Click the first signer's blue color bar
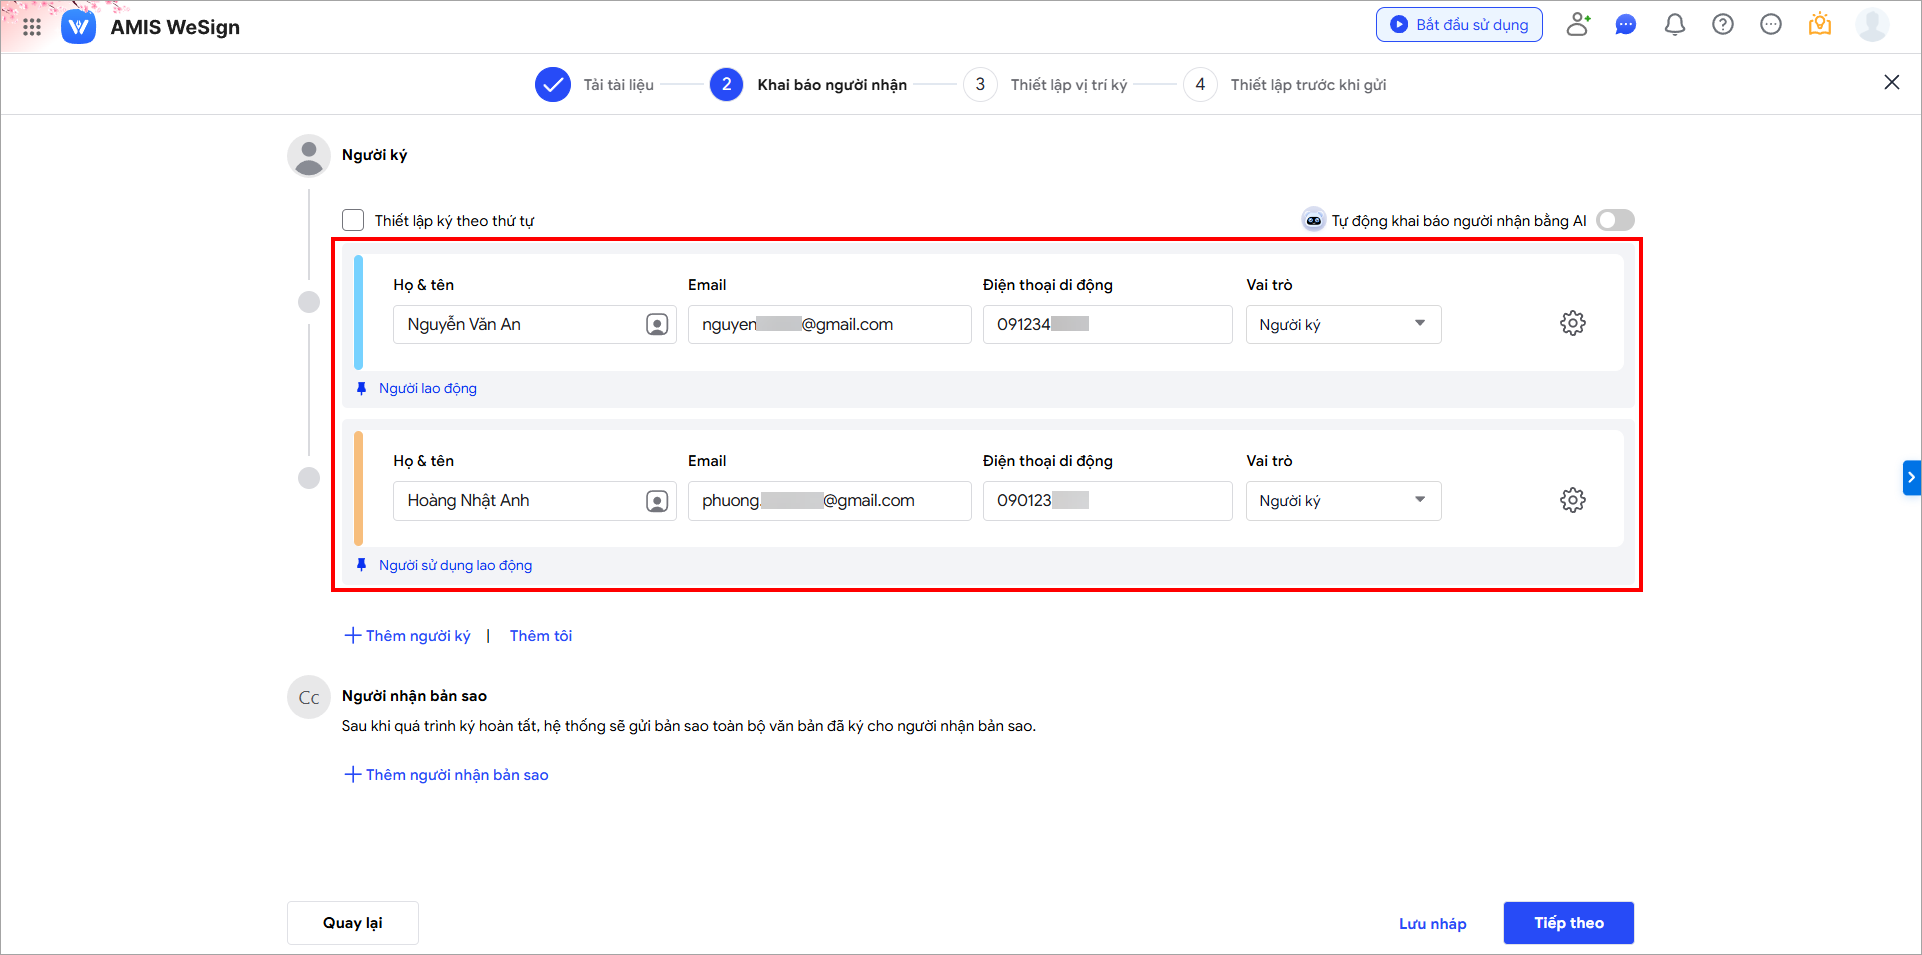 point(359,313)
